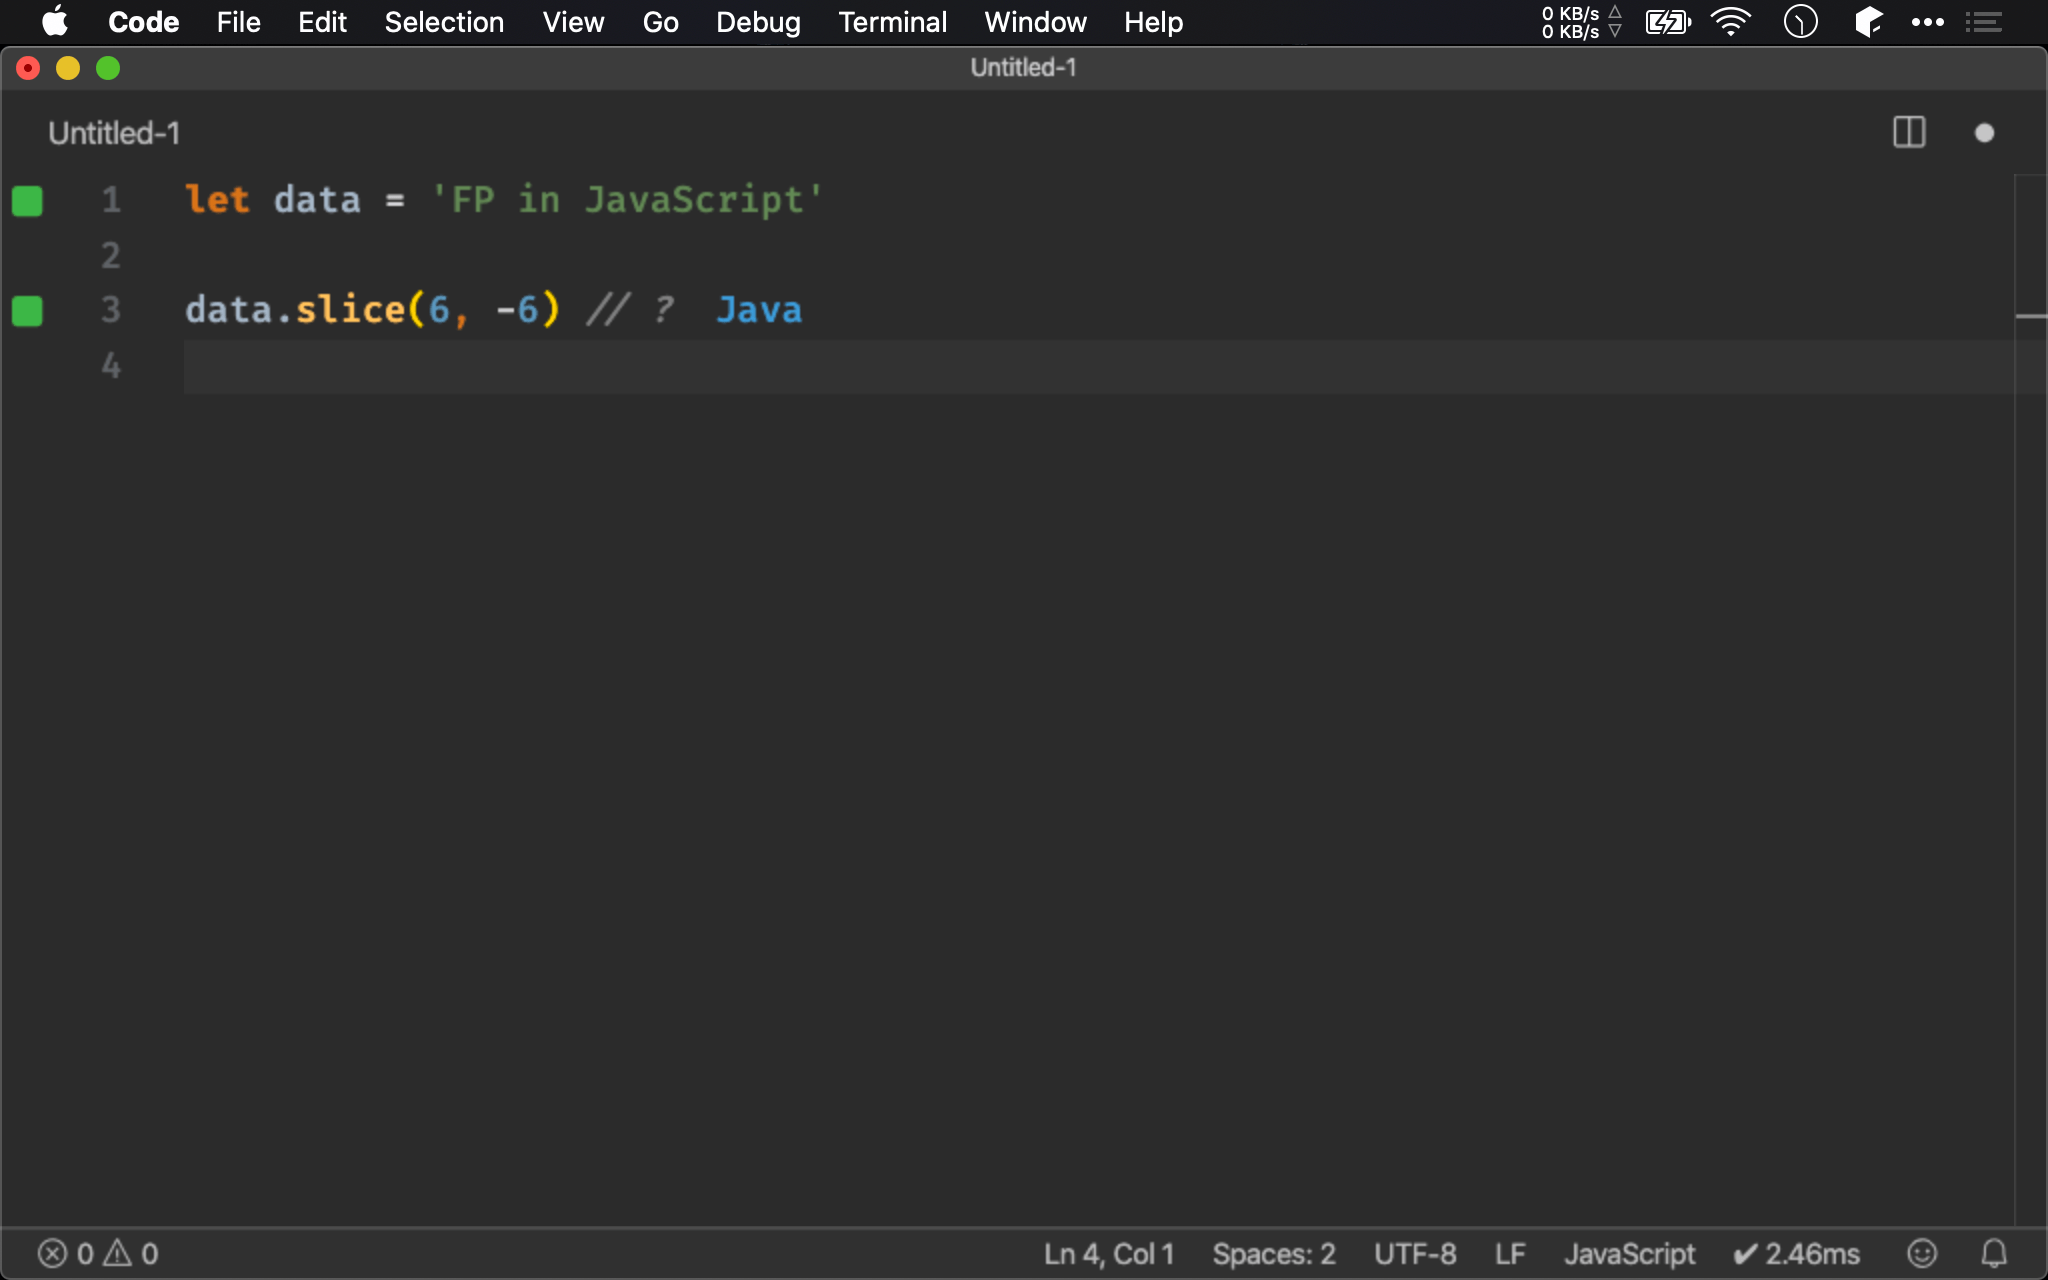The image size is (2048, 1280).
Task: Open the Selection menu
Action: [444, 22]
